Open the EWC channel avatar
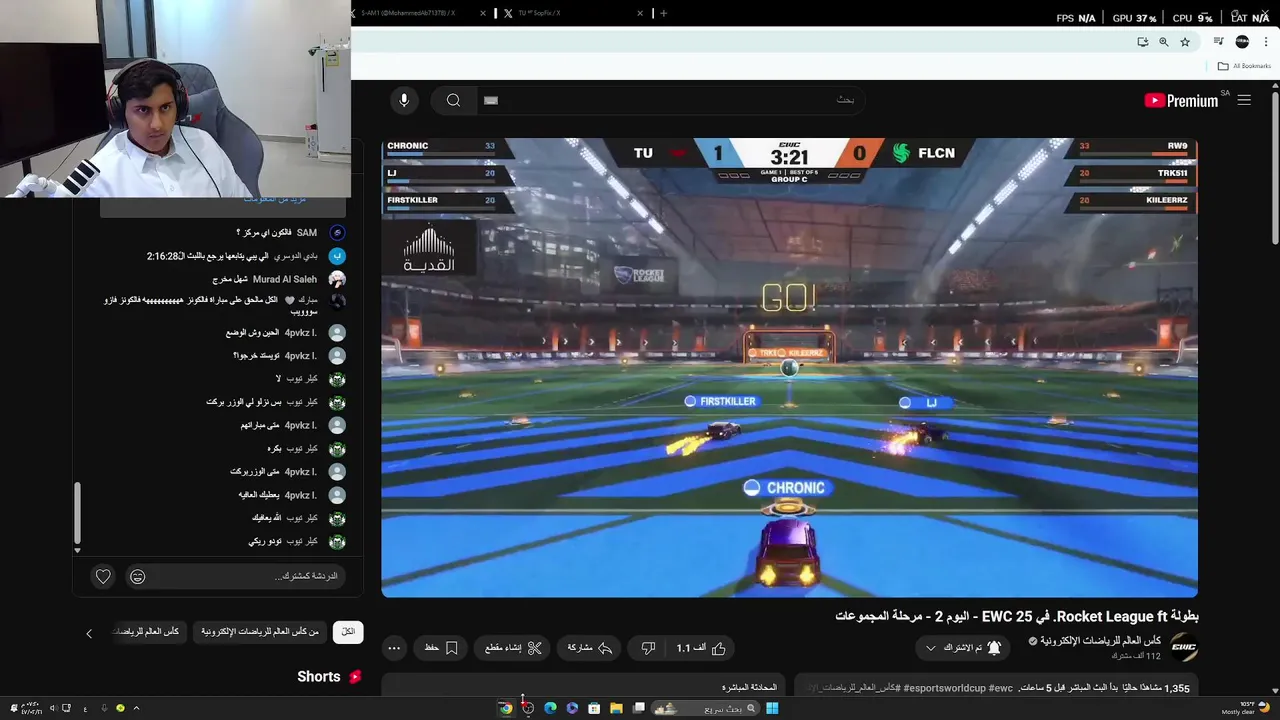This screenshot has height=720, width=1280. [1184, 647]
